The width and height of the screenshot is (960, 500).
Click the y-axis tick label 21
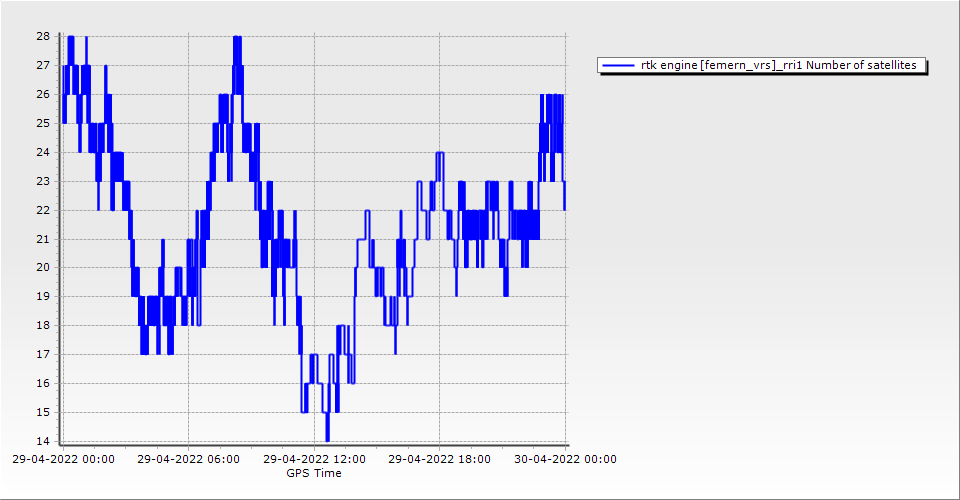(x=43, y=239)
